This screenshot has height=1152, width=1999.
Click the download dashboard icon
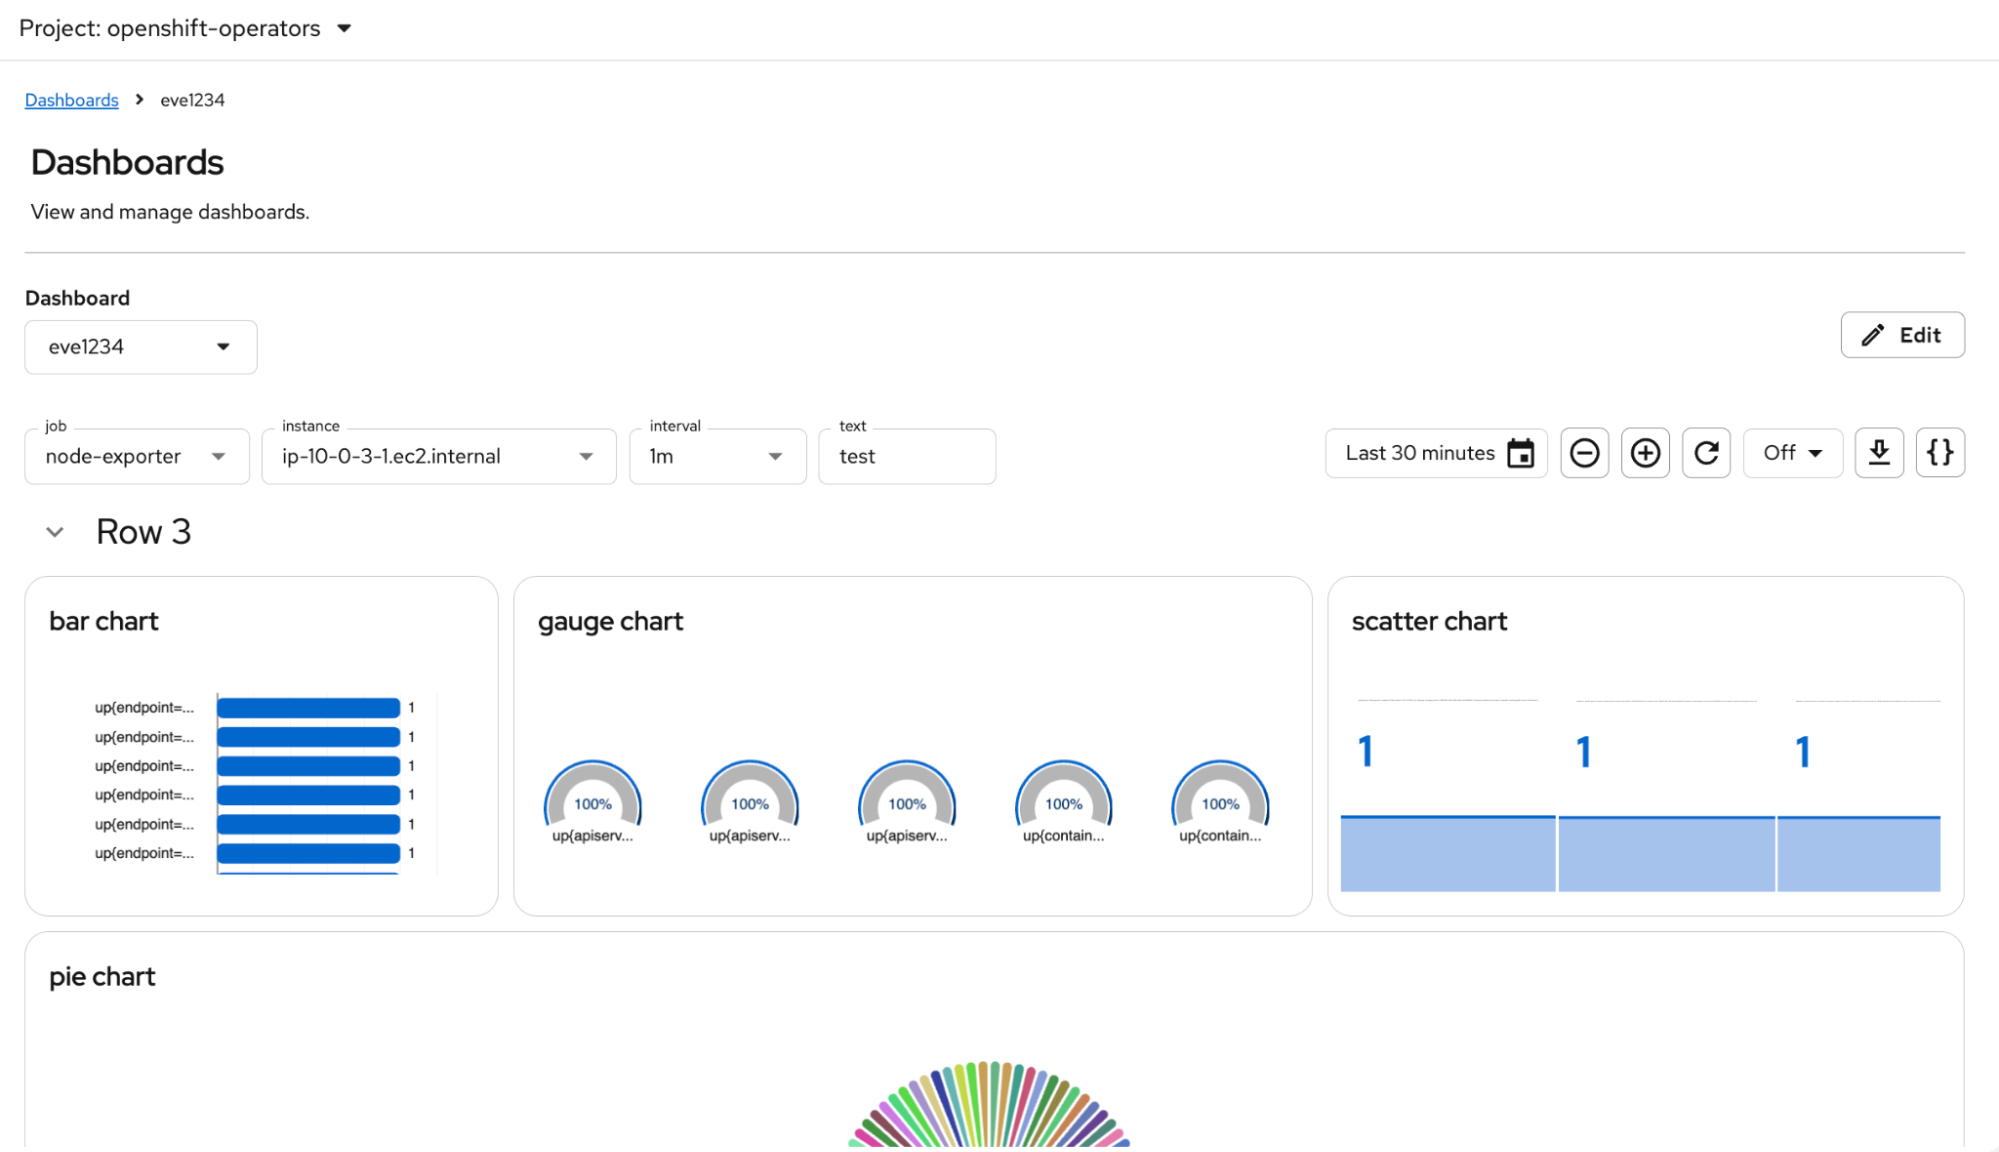tap(1879, 453)
